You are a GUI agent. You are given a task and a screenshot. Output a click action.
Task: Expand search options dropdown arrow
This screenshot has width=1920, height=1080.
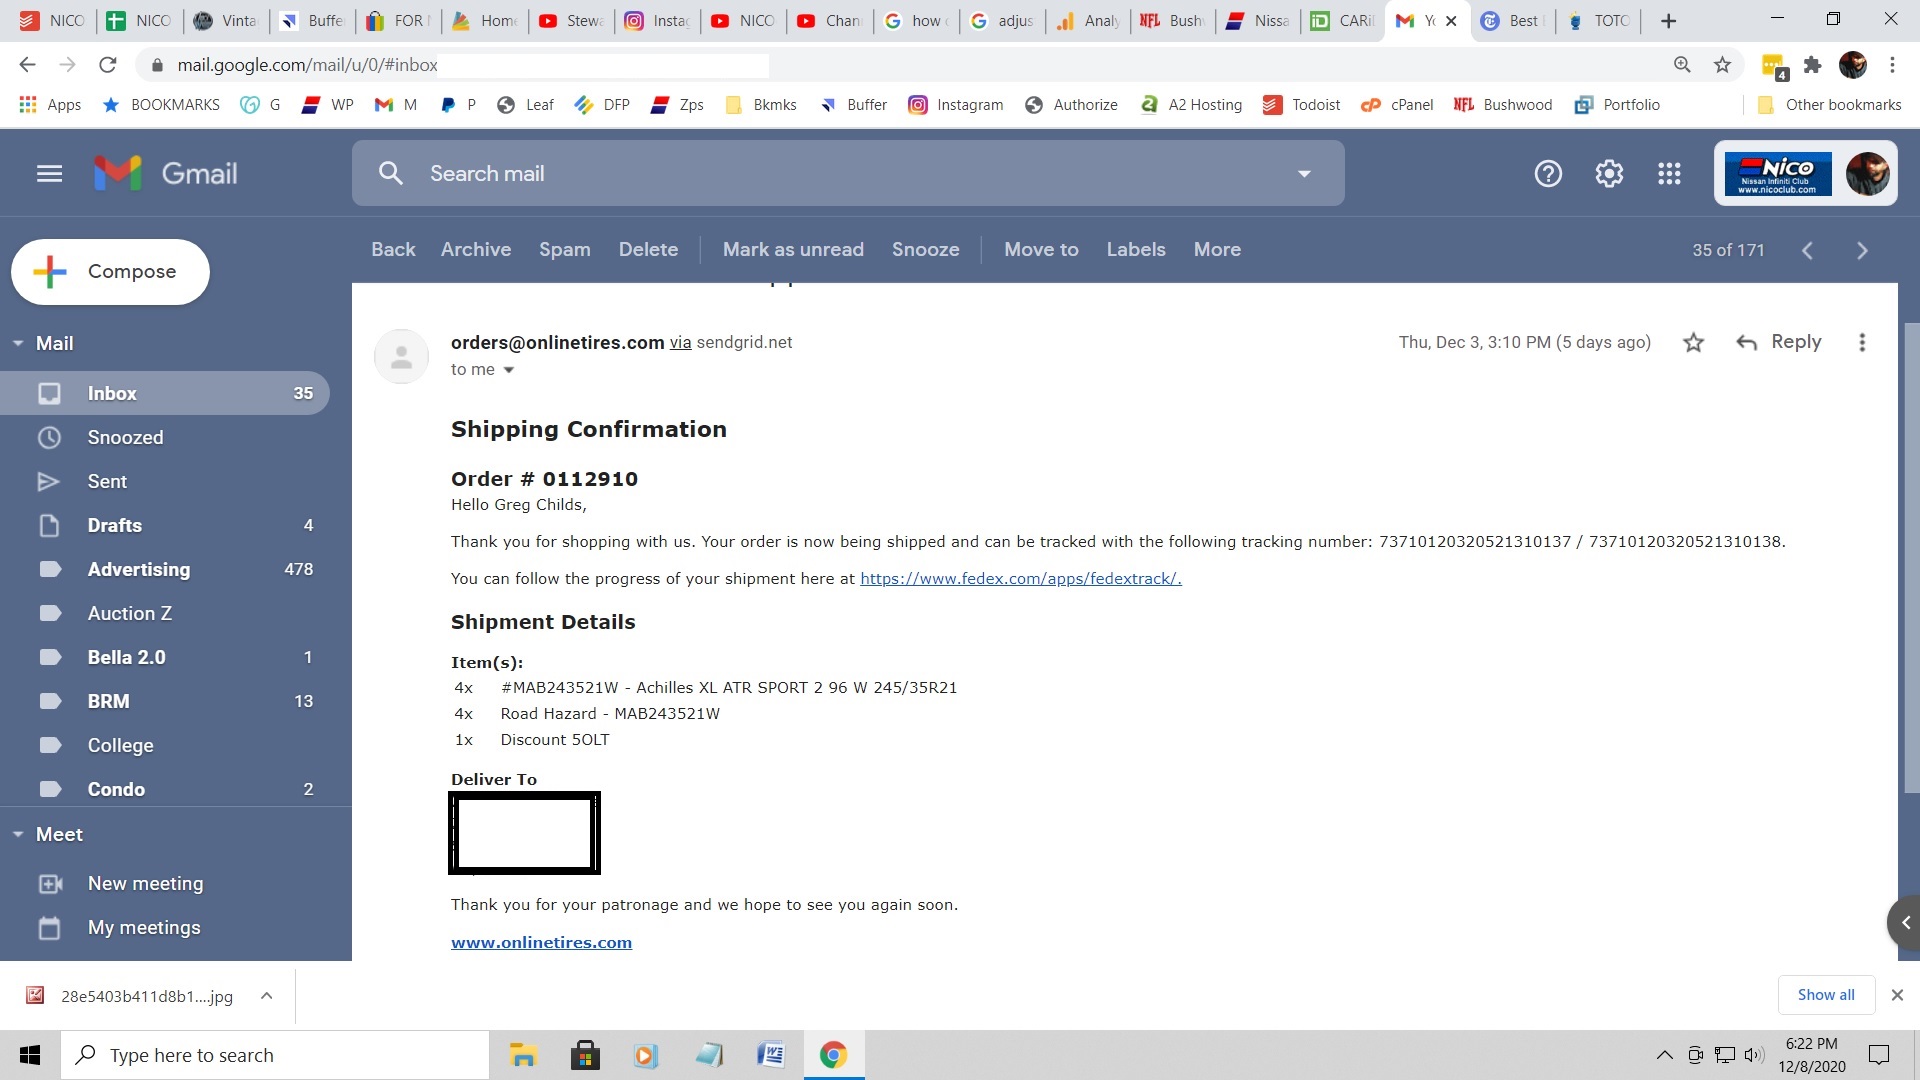pyautogui.click(x=1304, y=174)
